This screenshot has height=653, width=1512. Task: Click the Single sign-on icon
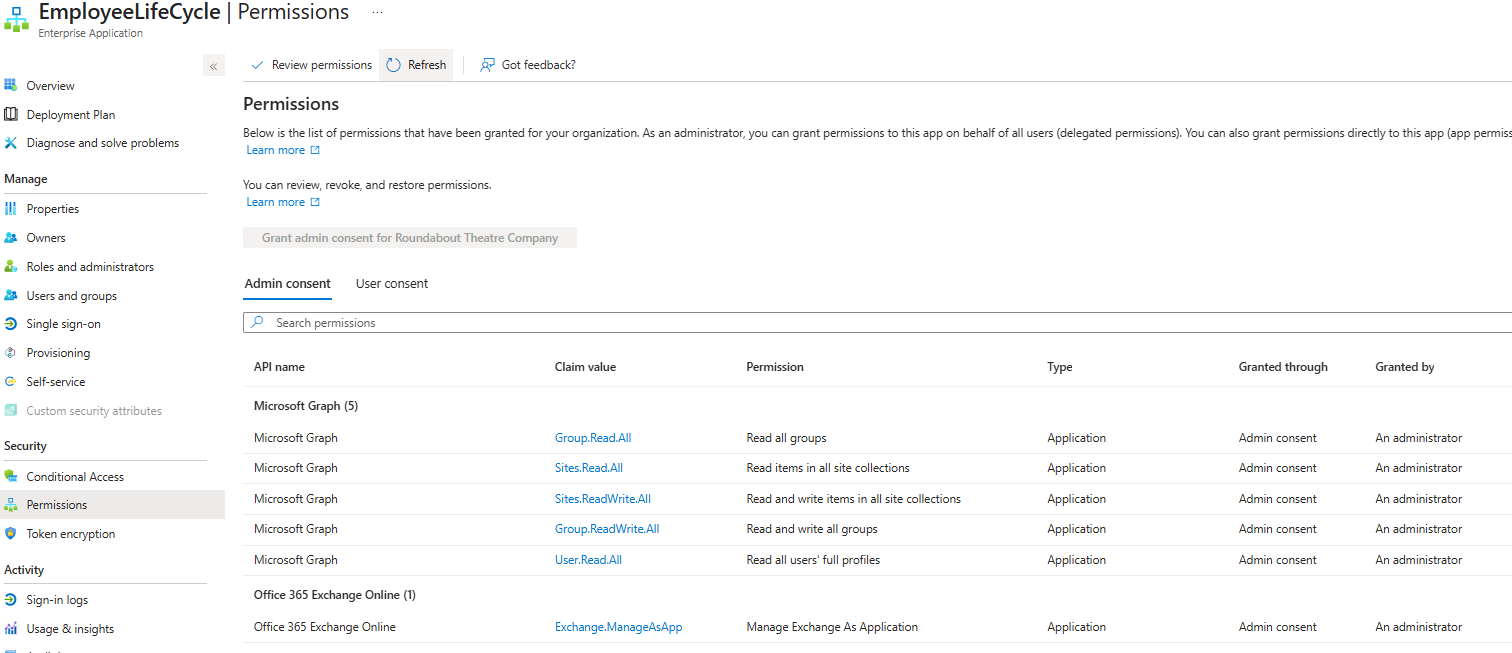click(11, 324)
